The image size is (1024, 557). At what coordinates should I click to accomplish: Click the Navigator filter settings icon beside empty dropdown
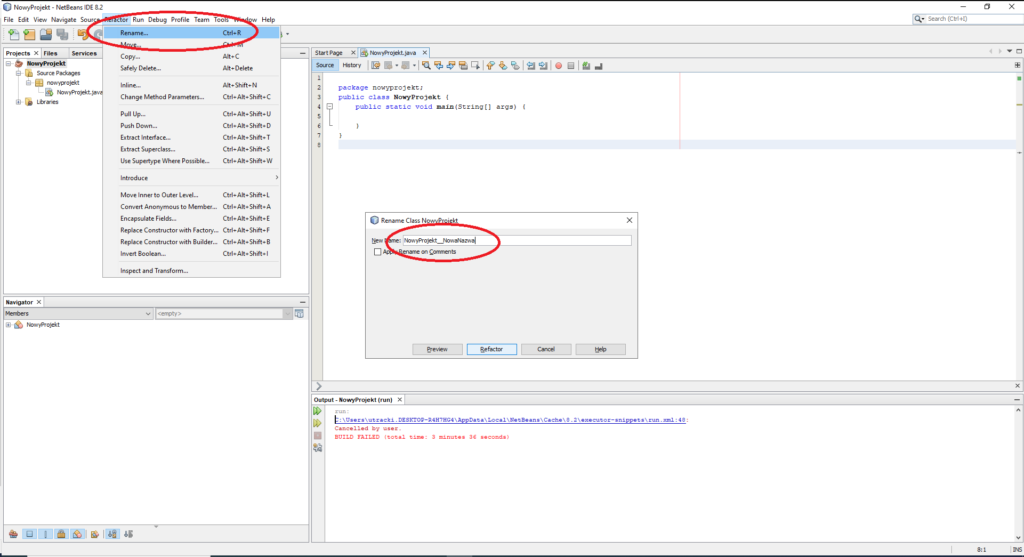pos(299,314)
